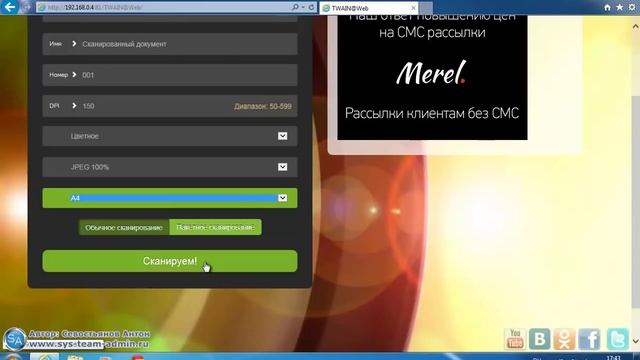Screen dimensions: 640x360
Task: Open the Facebook social icon
Action: click(589, 339)
